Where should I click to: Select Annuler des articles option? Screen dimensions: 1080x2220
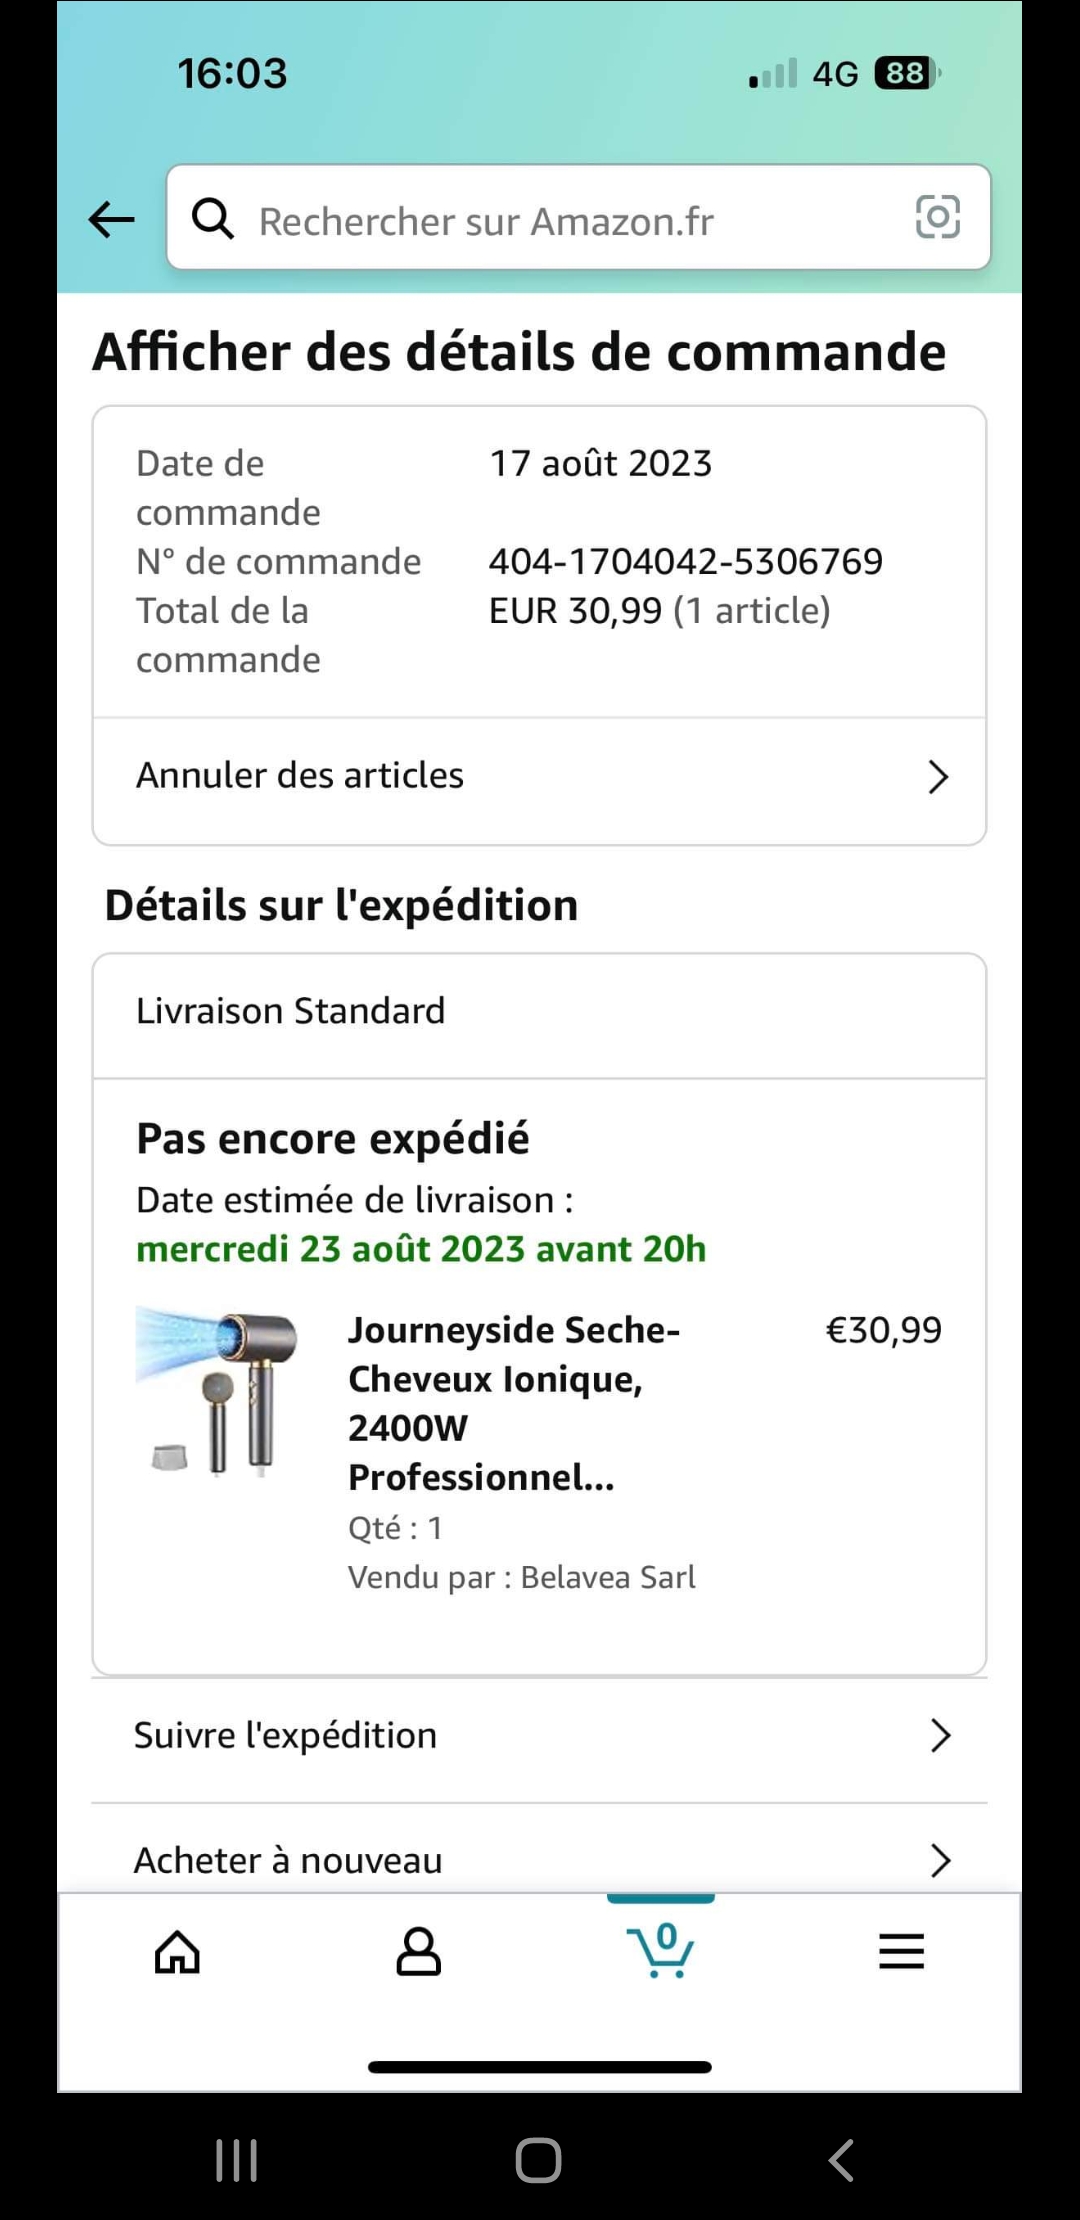tap(300, 776)
